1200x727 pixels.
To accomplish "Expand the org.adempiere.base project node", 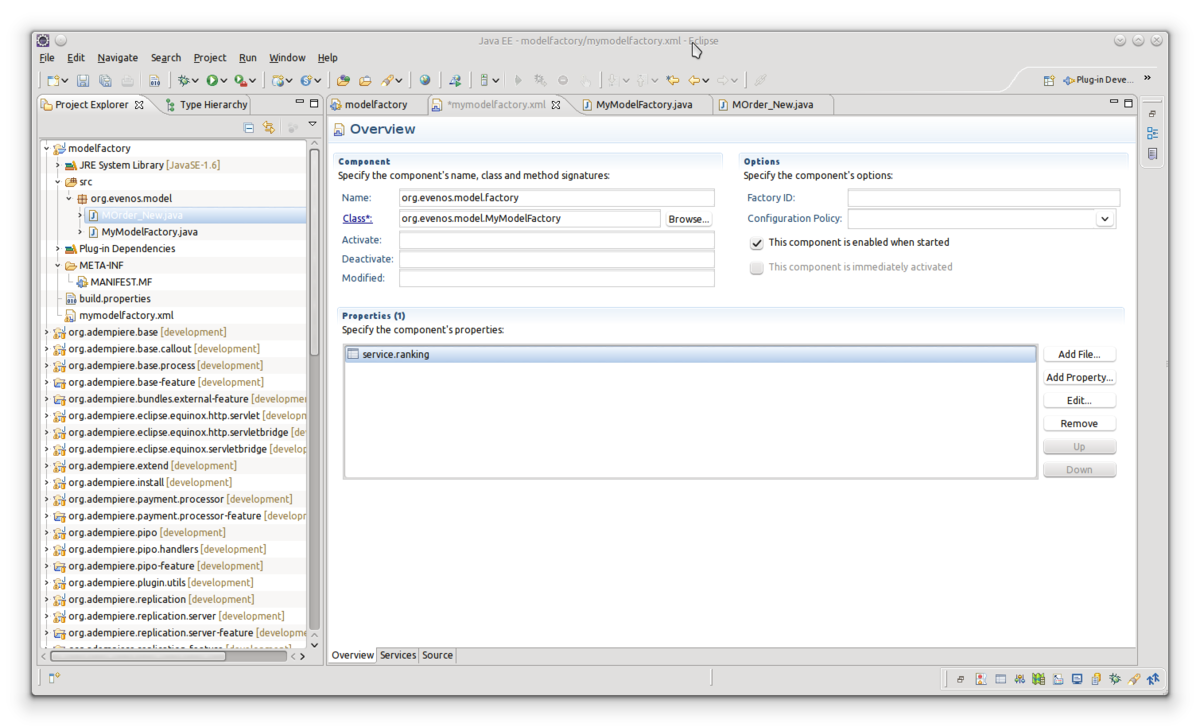I will tap(46, 332).
